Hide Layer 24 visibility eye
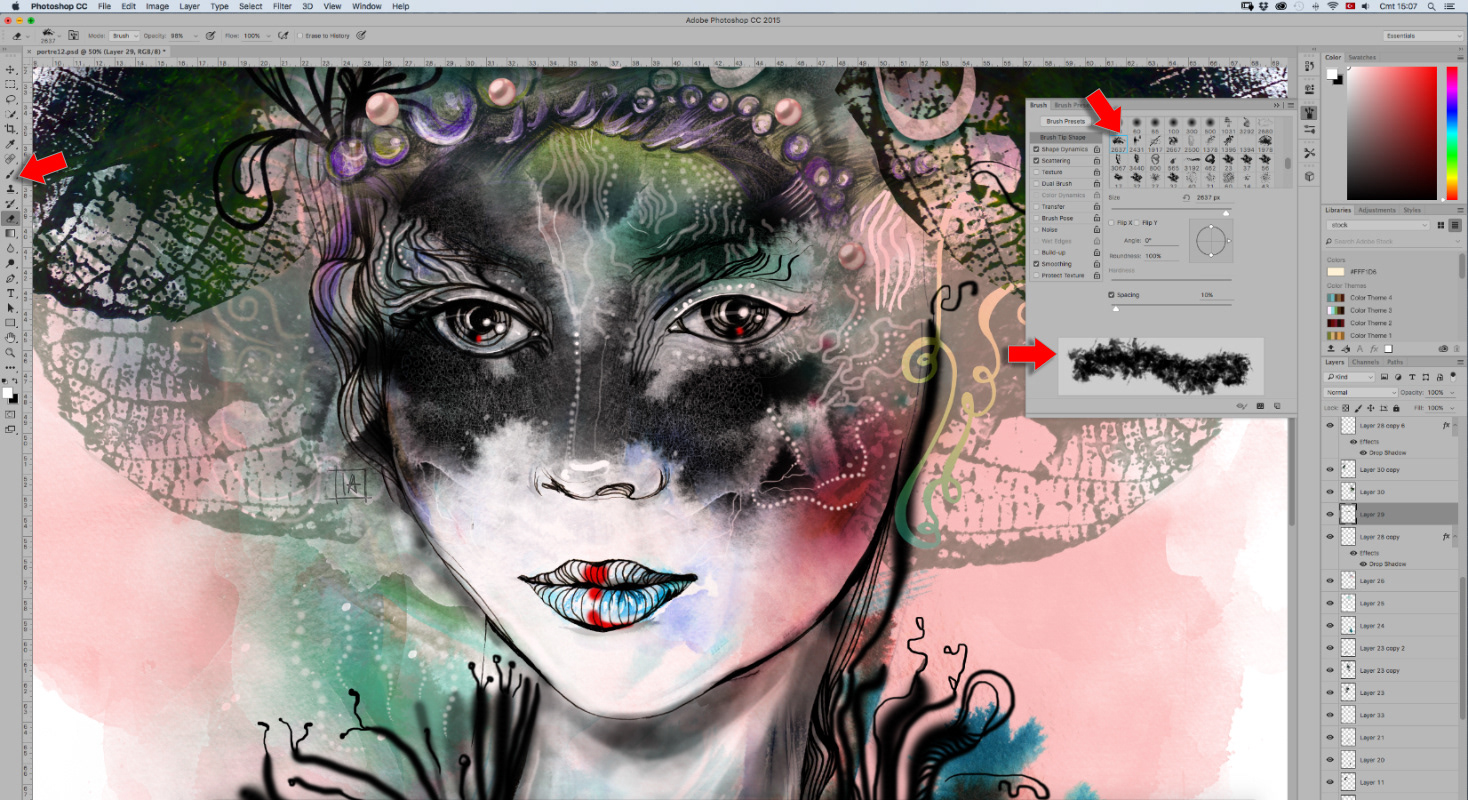1468x800 pixels. [1330, 626]
